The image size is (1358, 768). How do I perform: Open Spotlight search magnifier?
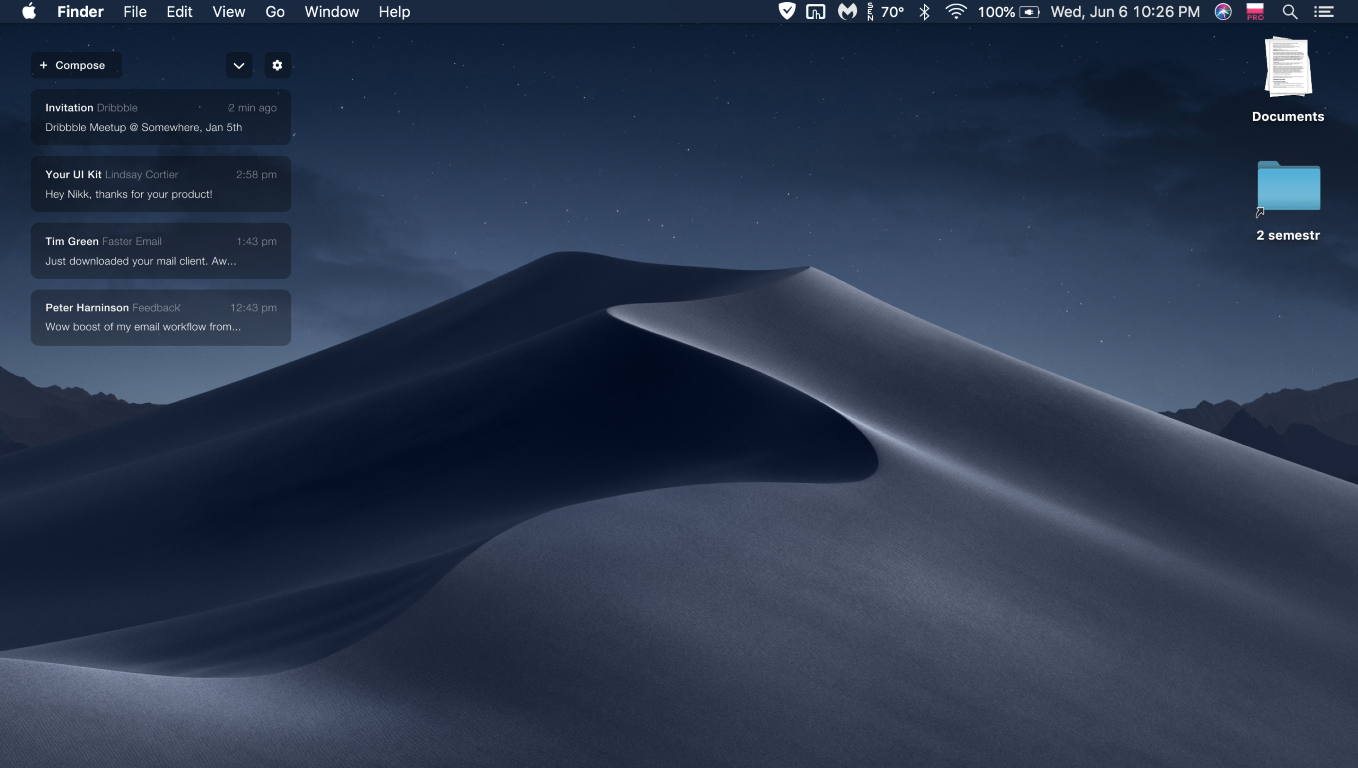click(1290, 12)
